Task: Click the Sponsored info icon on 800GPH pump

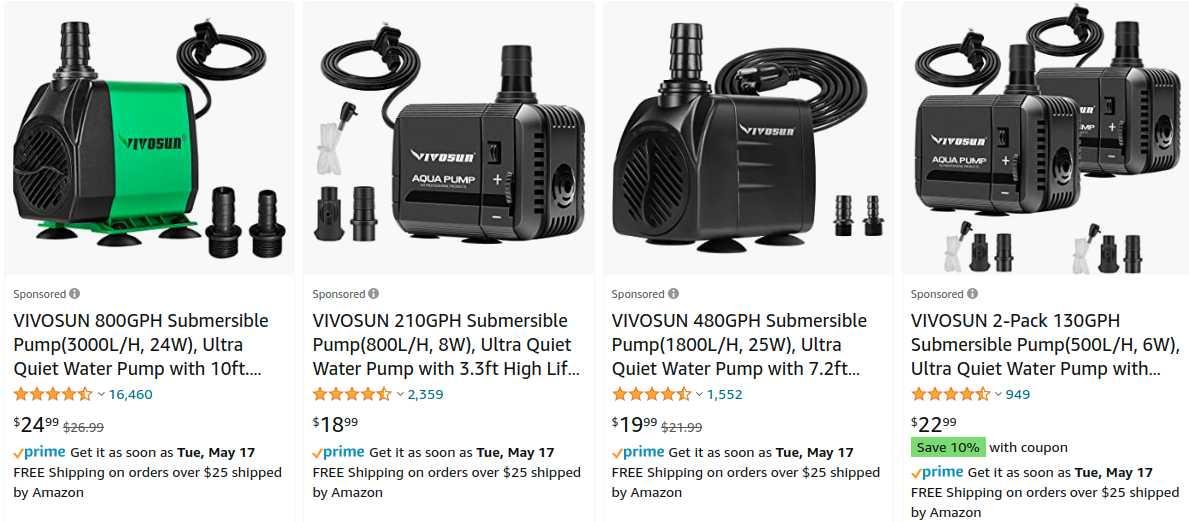Action: (x=74, y=294)
